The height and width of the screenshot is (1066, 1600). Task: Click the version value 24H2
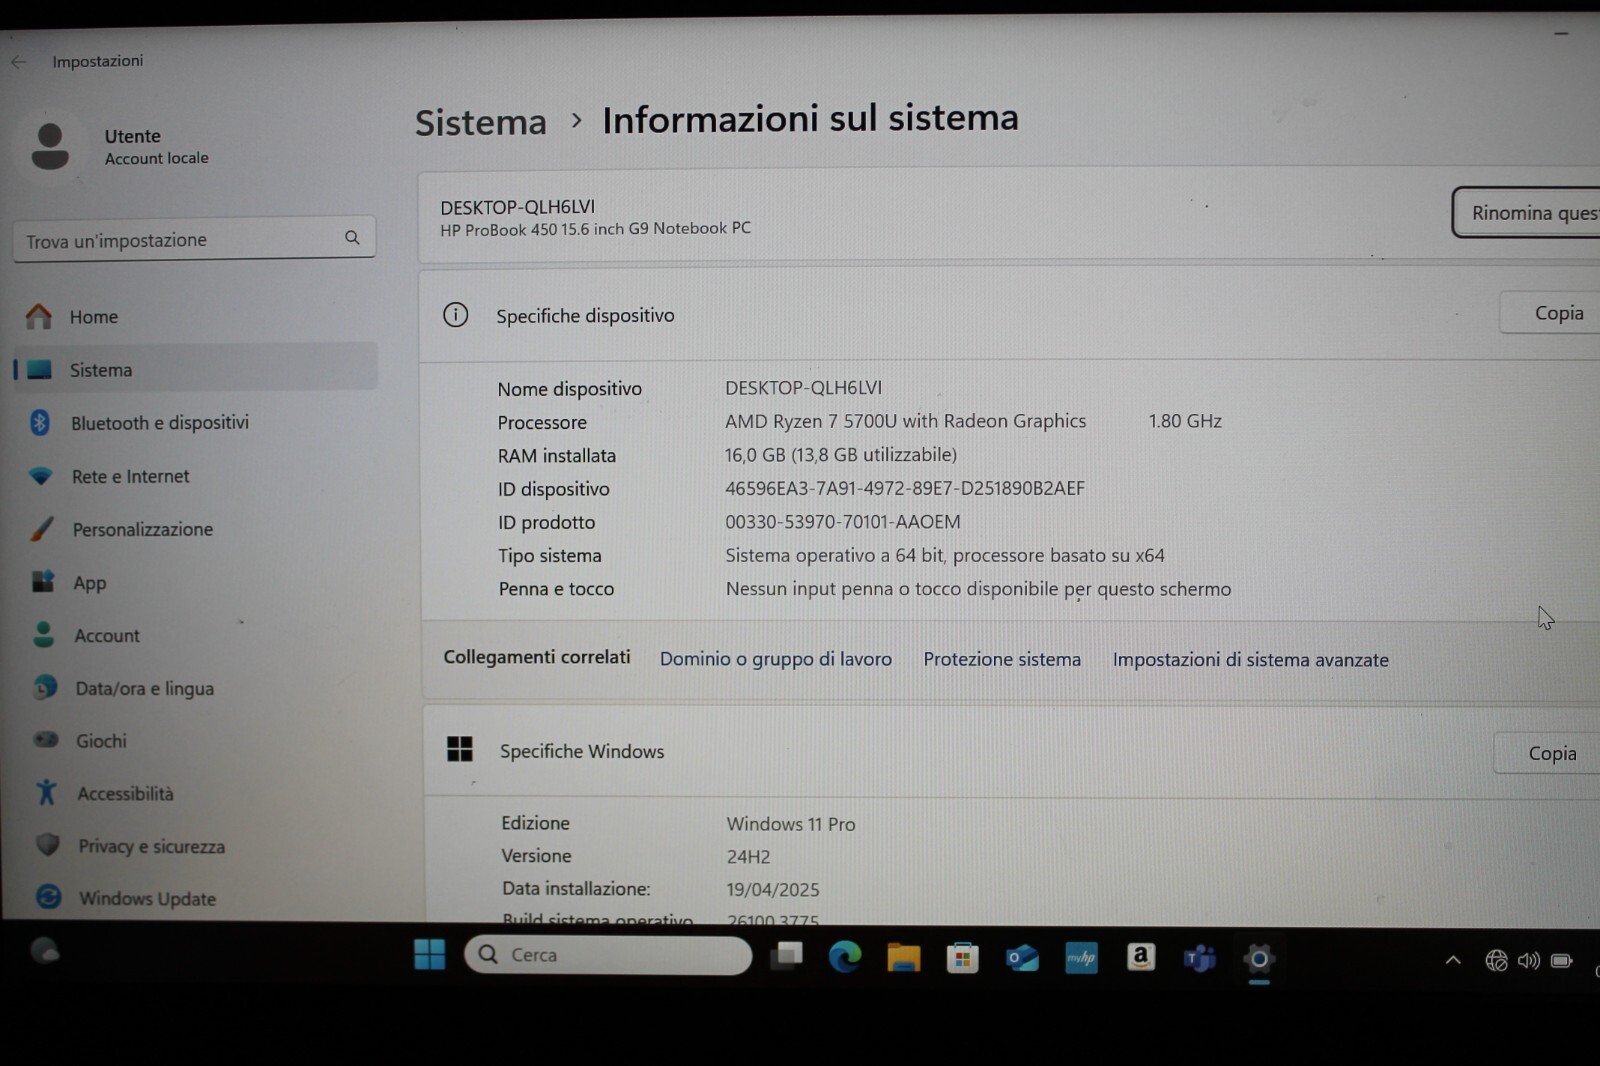click(x=748, y=857)
